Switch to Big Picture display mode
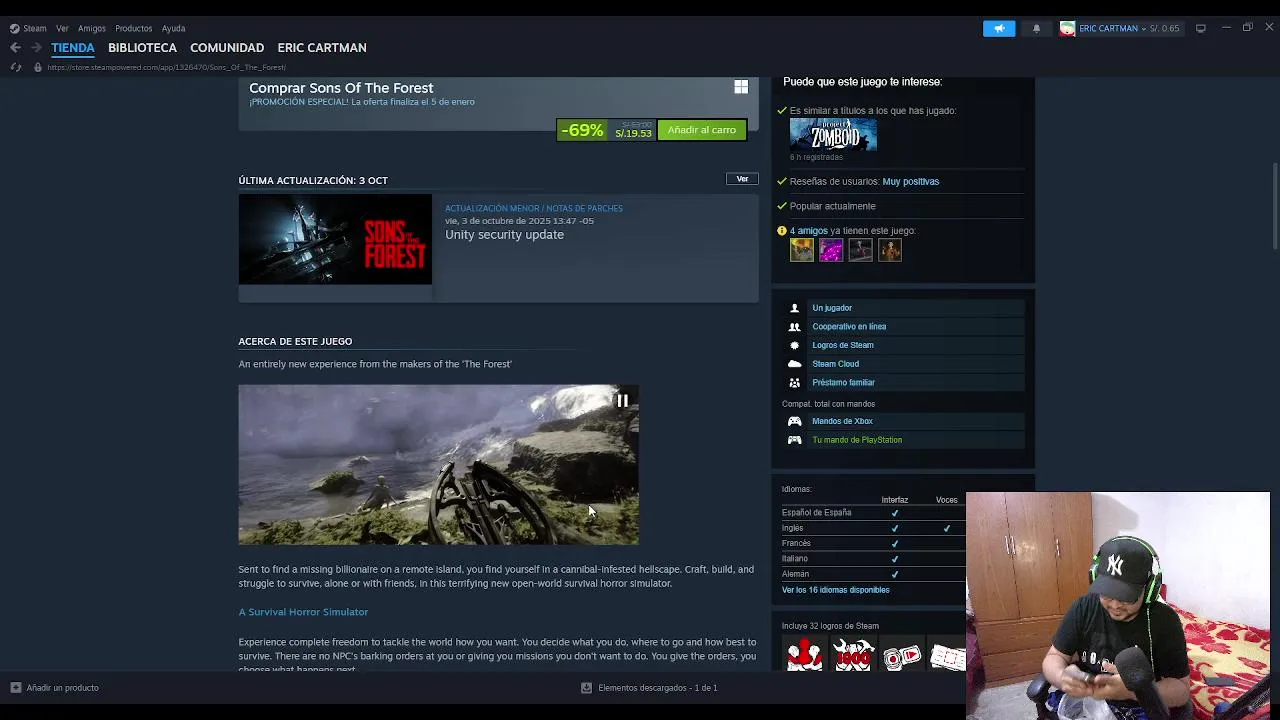 [x=1201, y=28]
